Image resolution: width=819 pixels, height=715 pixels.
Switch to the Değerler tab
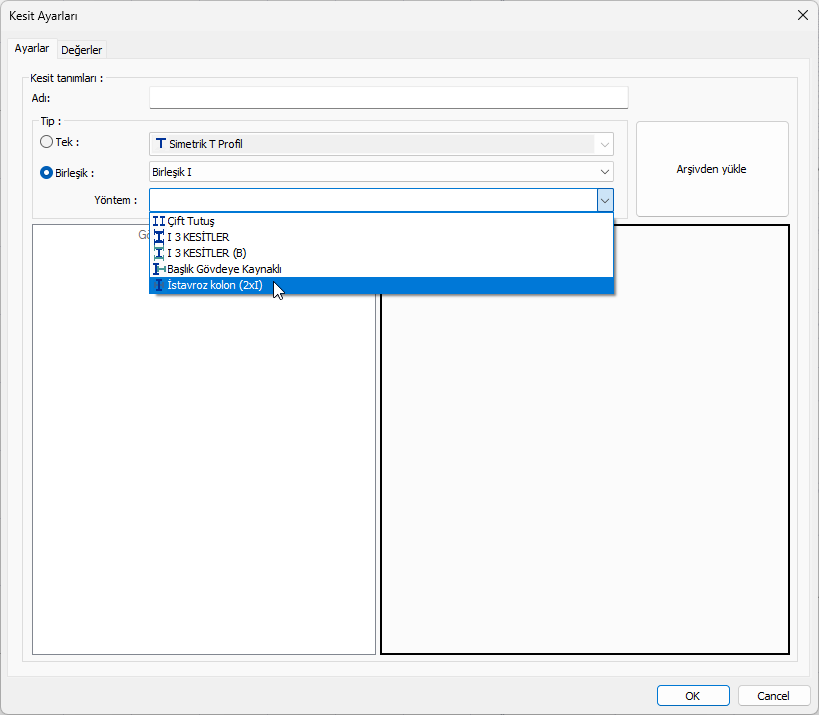coord(82,50)
